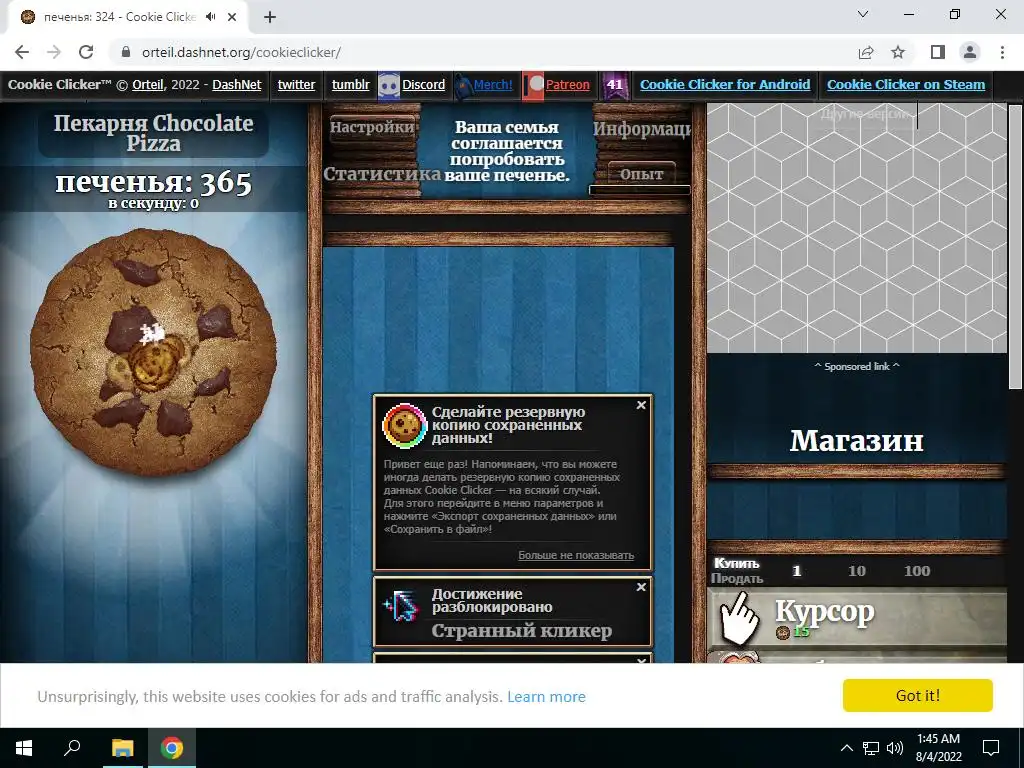
Task: Click the Merch shirt icon
Action: click(462, 85)
